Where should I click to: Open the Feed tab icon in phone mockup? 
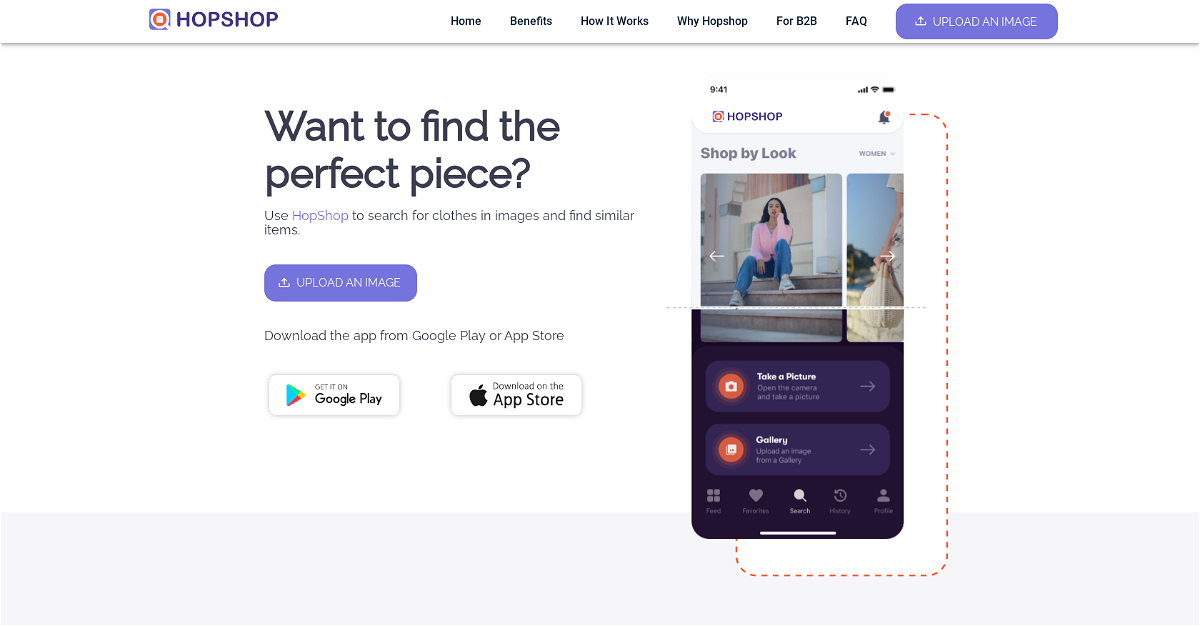(x=713, y=496)
